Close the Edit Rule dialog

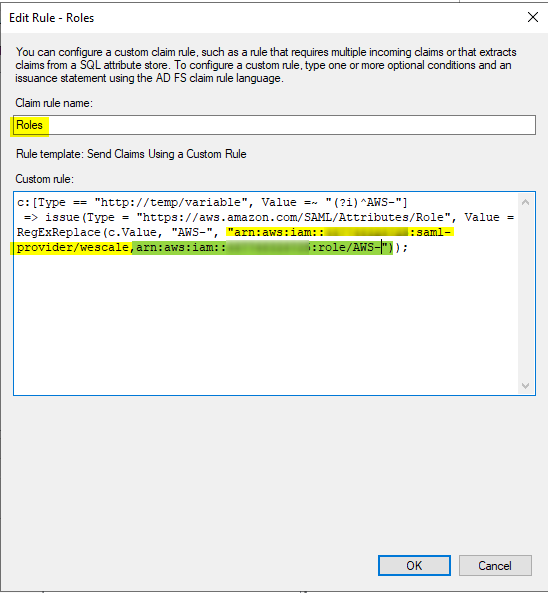pyautogui.click(x=532, y=17)
